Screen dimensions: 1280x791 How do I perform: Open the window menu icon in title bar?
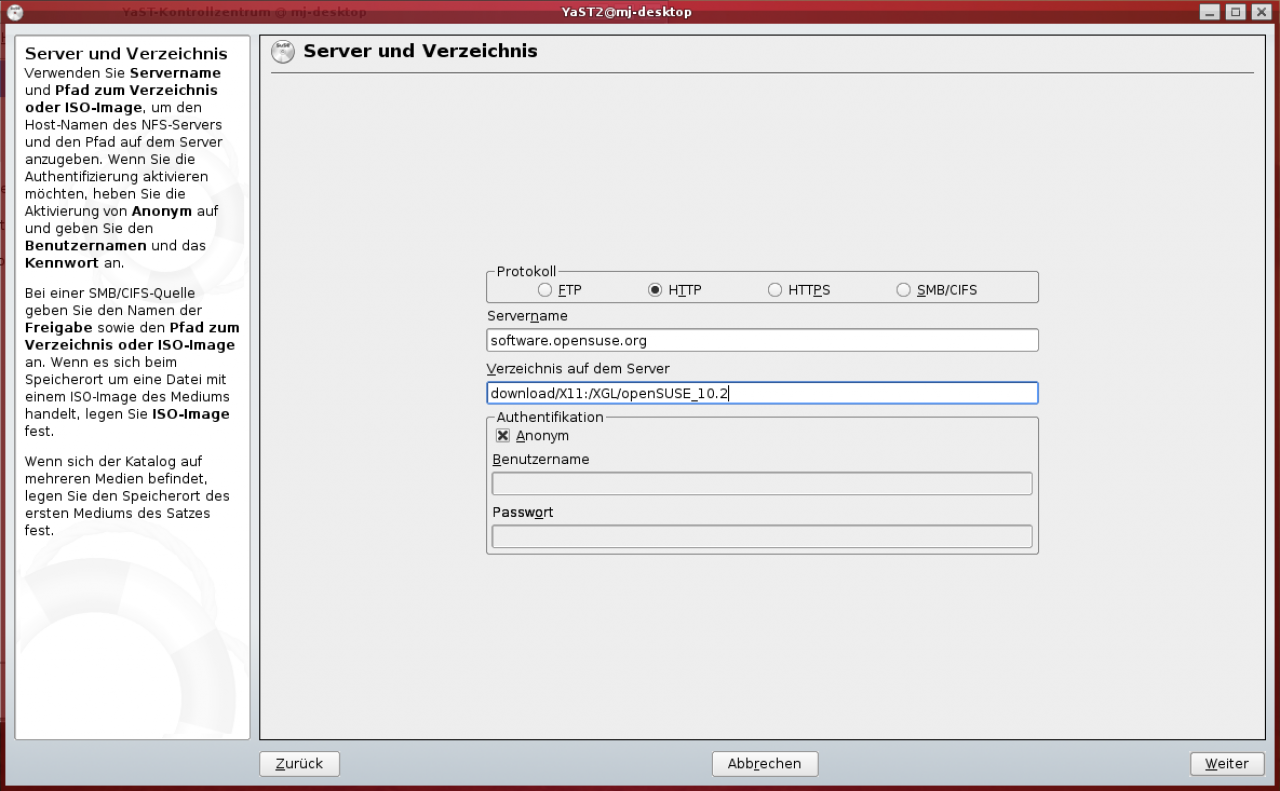tap(16, 12)
